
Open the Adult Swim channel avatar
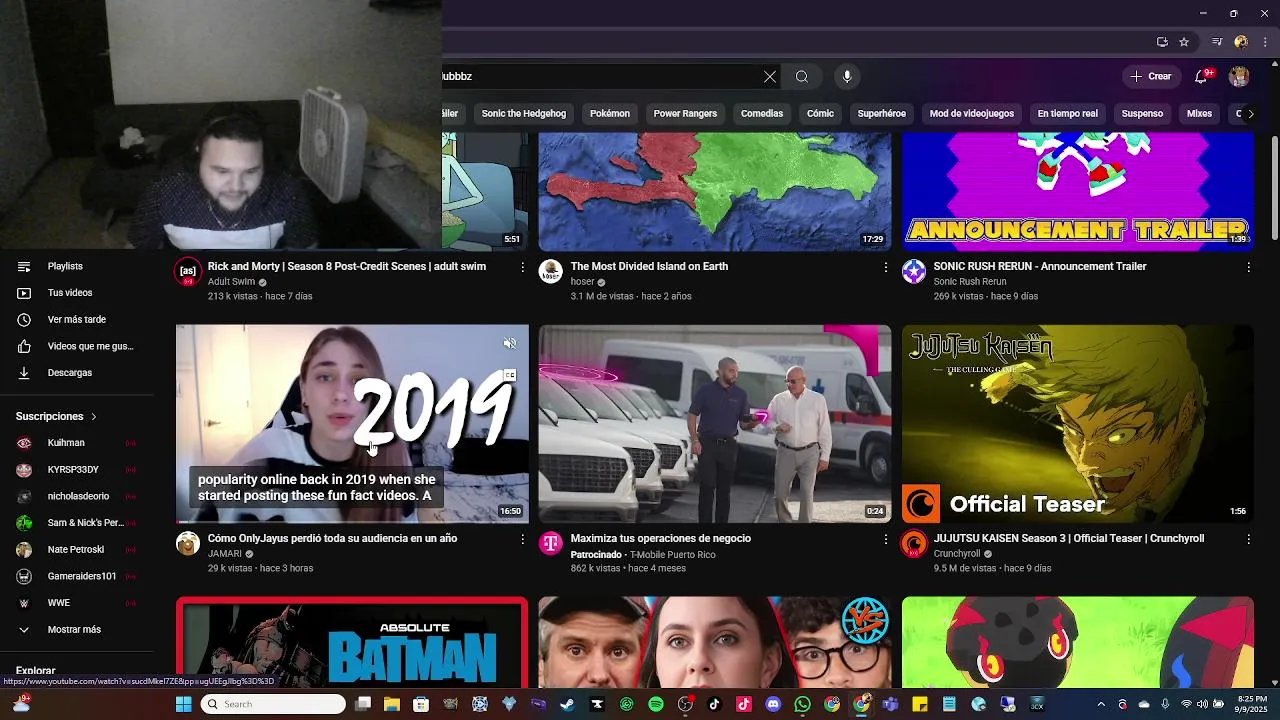point(188,272)
